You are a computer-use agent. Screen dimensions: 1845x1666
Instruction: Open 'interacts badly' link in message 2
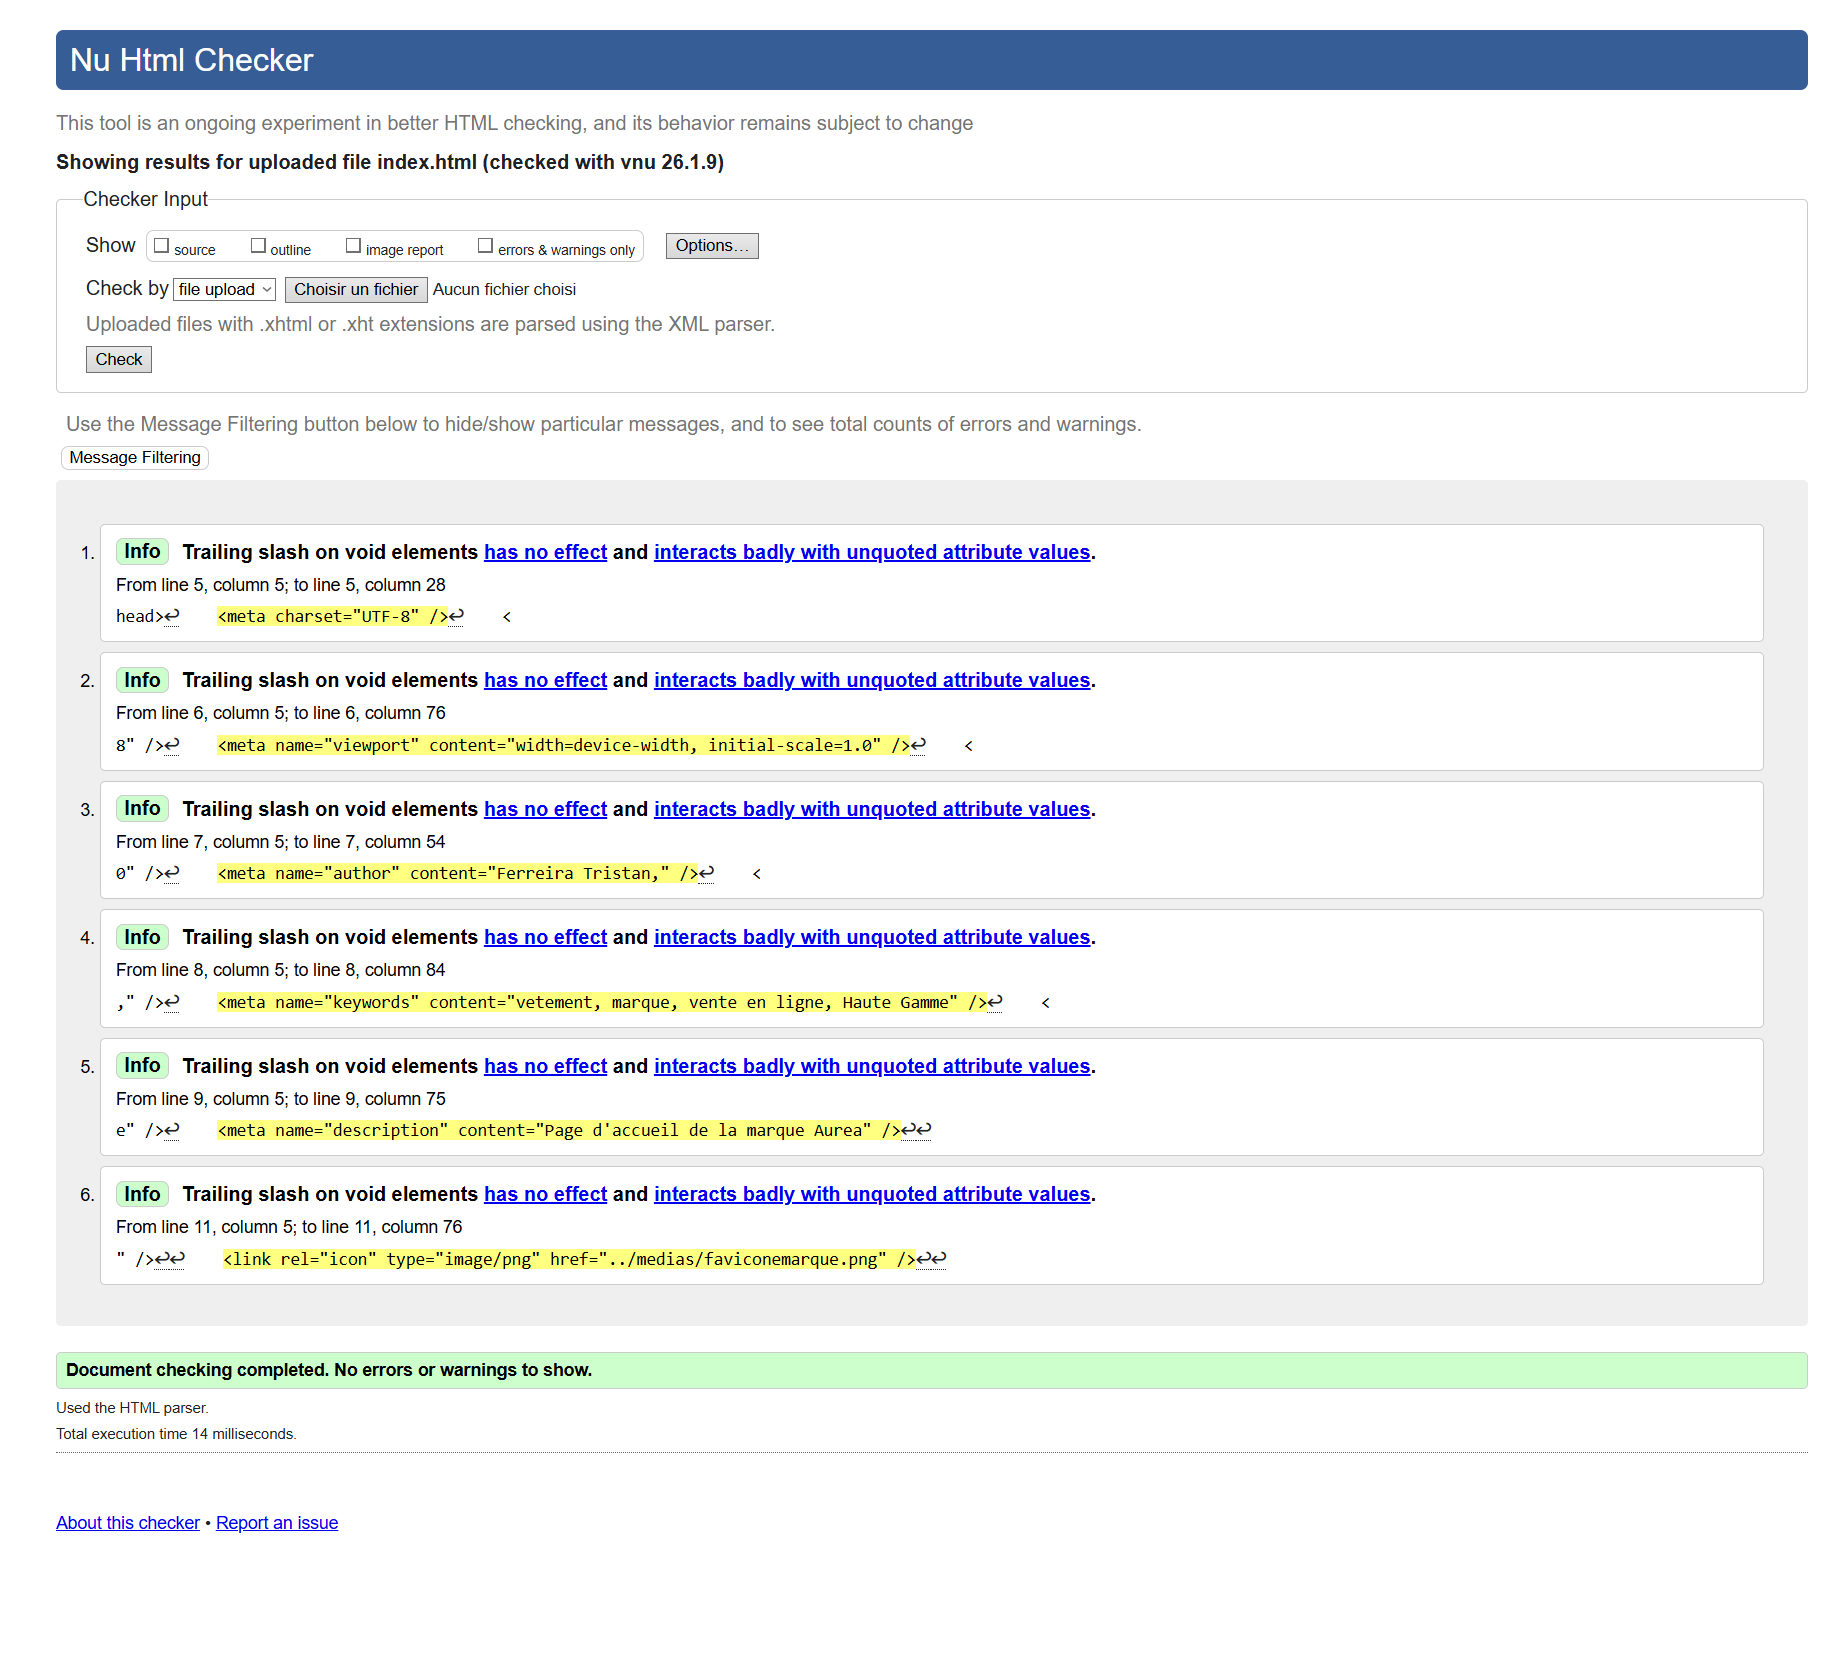(x=871, y=681)
